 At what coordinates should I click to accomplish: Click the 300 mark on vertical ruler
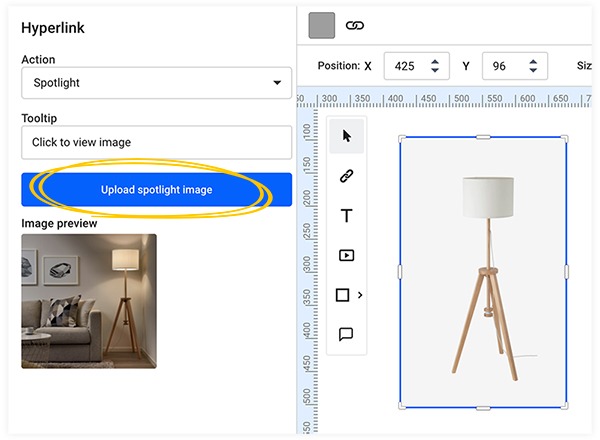click(307, 264)
